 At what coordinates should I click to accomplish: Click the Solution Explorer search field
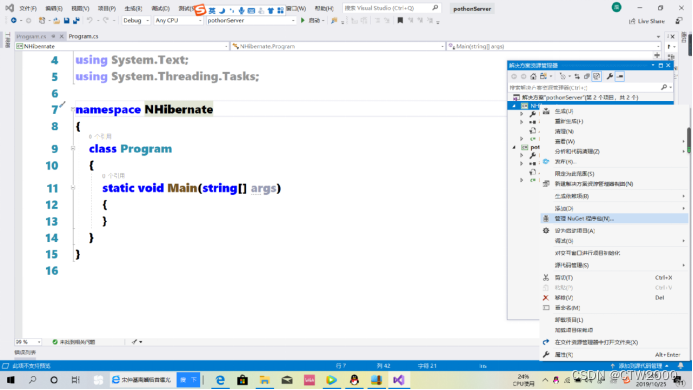590,88
